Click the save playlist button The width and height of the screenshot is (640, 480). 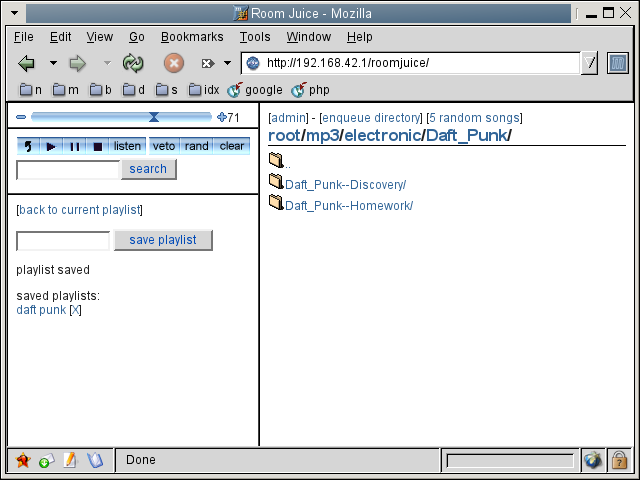coord(163,240)
